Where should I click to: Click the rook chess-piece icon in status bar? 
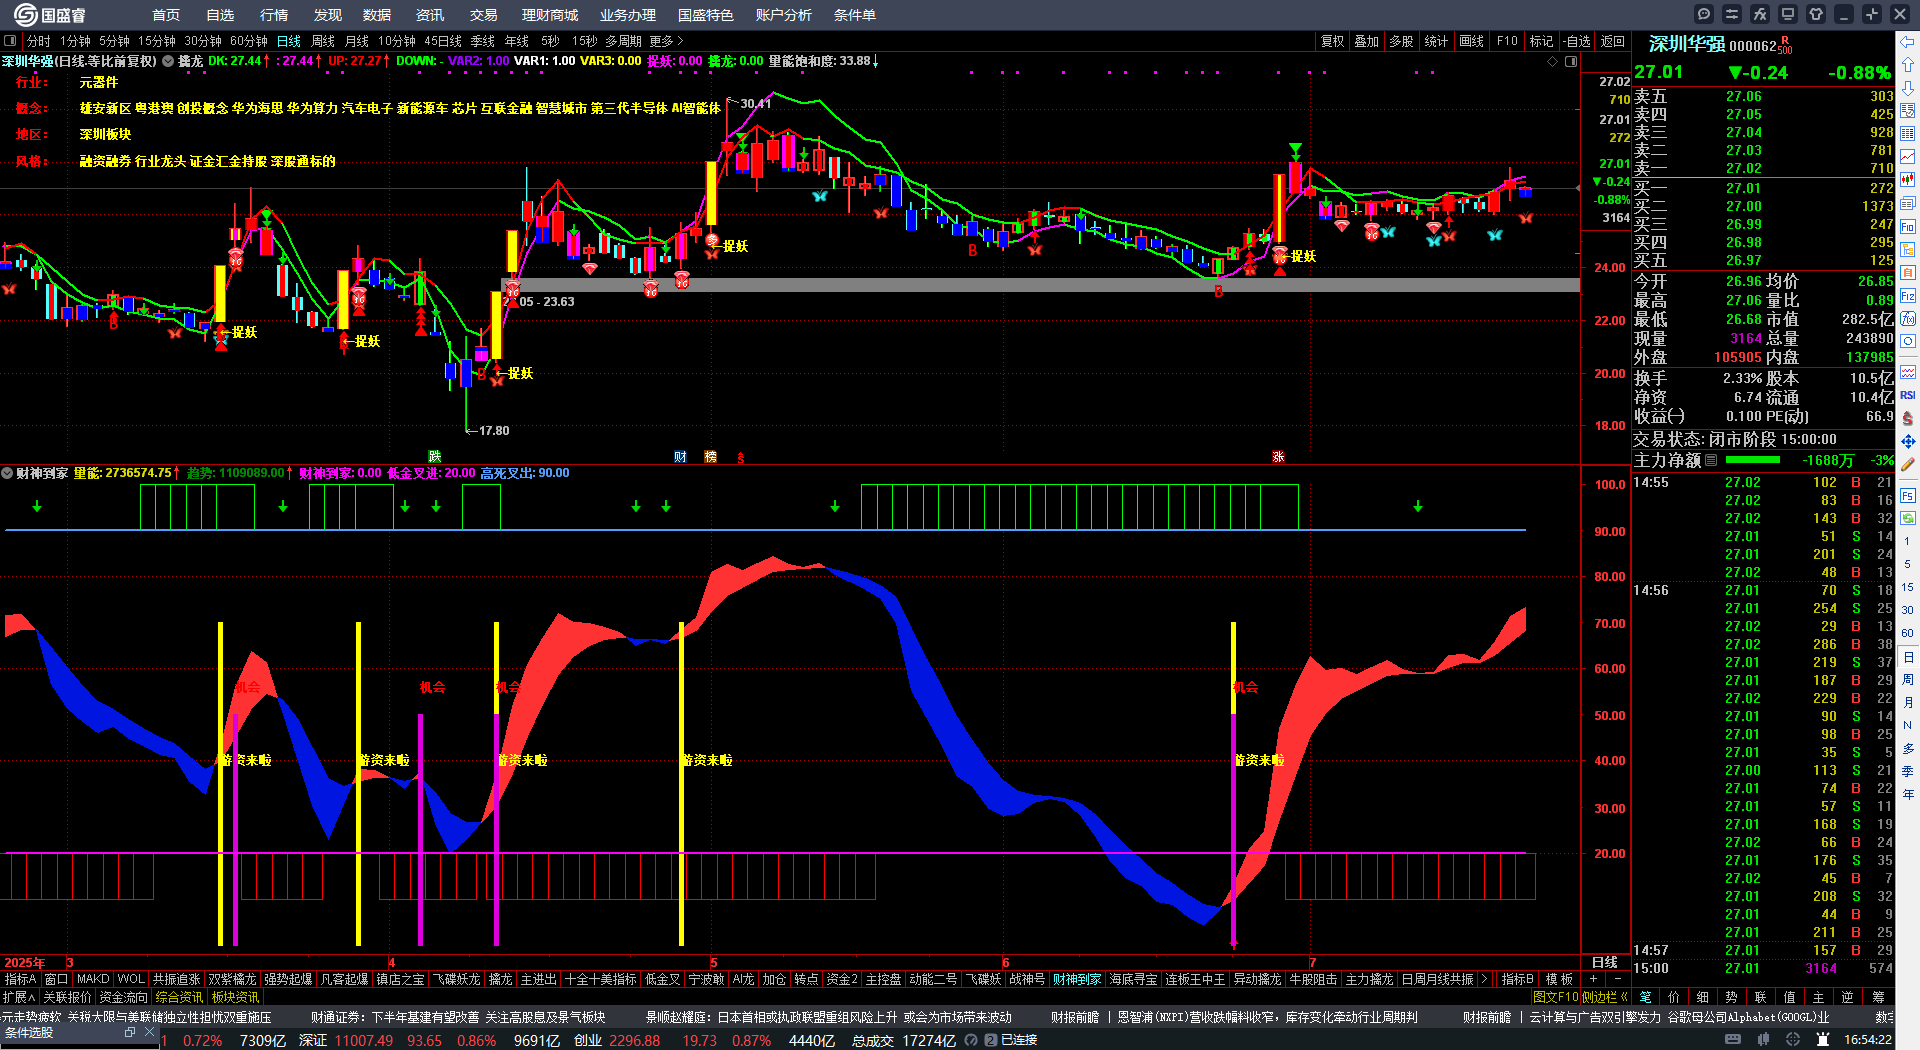tap(1822, 1040)
